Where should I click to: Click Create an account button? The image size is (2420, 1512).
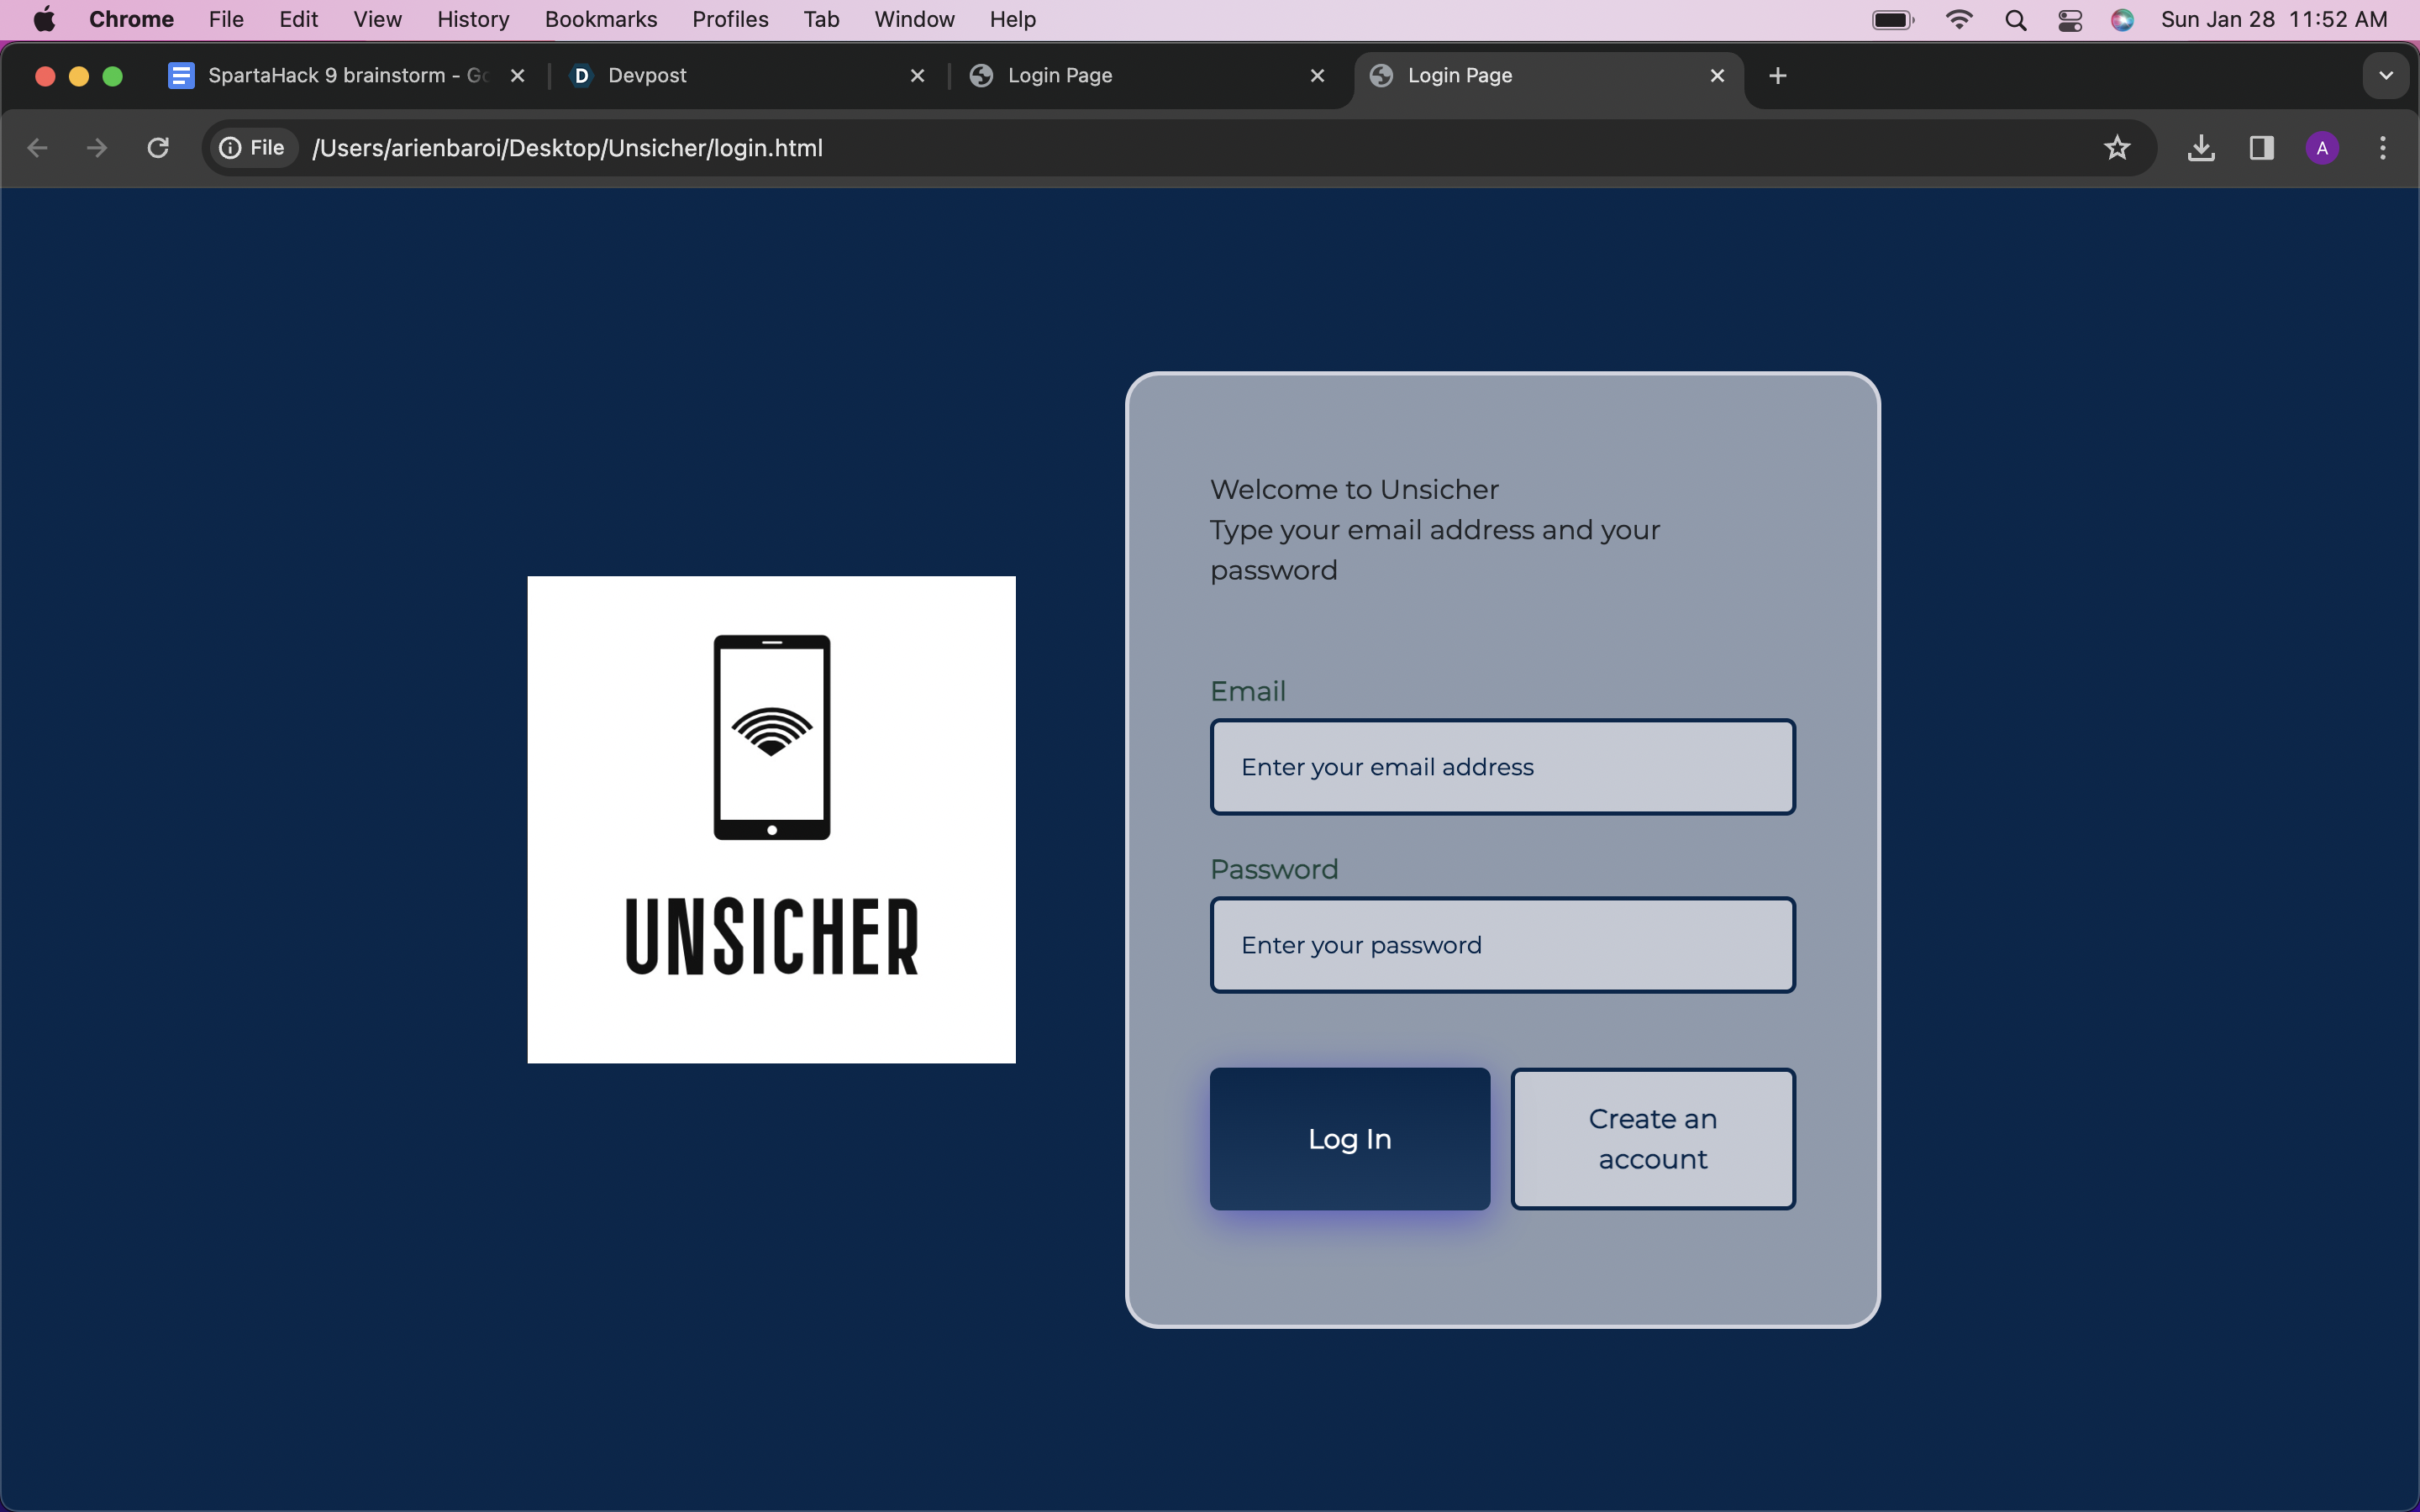coord(1652,1138)
